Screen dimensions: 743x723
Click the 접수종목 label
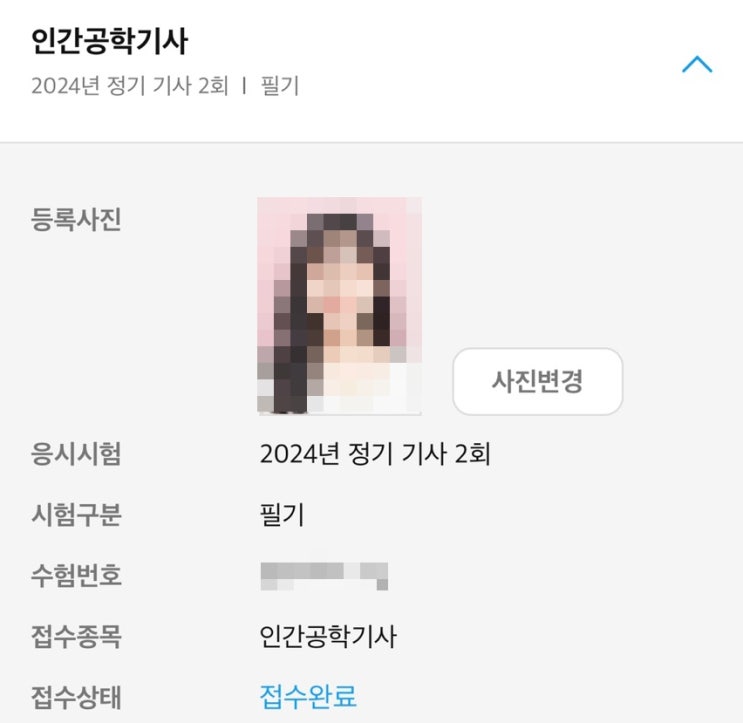click(76, 636)
